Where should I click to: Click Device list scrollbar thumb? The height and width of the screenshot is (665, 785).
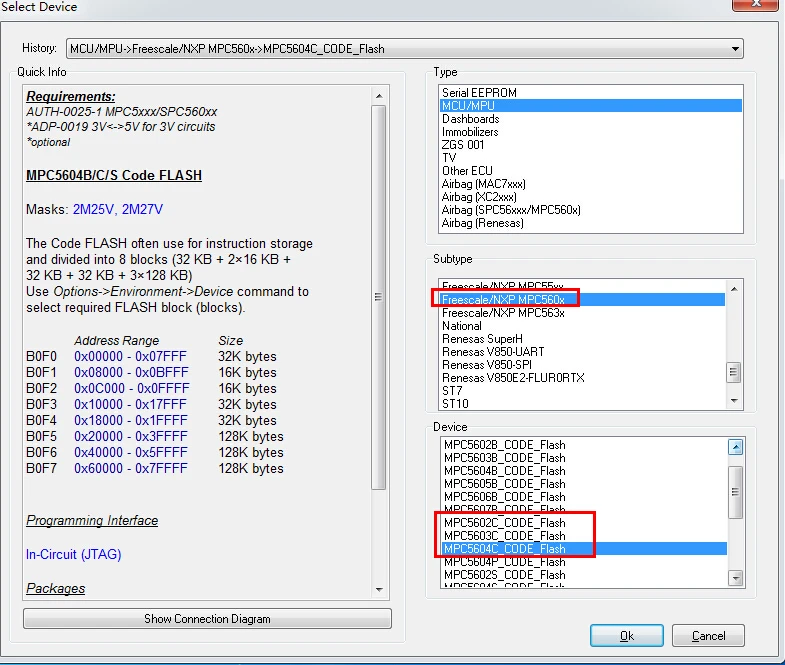[x=735, y=492]
